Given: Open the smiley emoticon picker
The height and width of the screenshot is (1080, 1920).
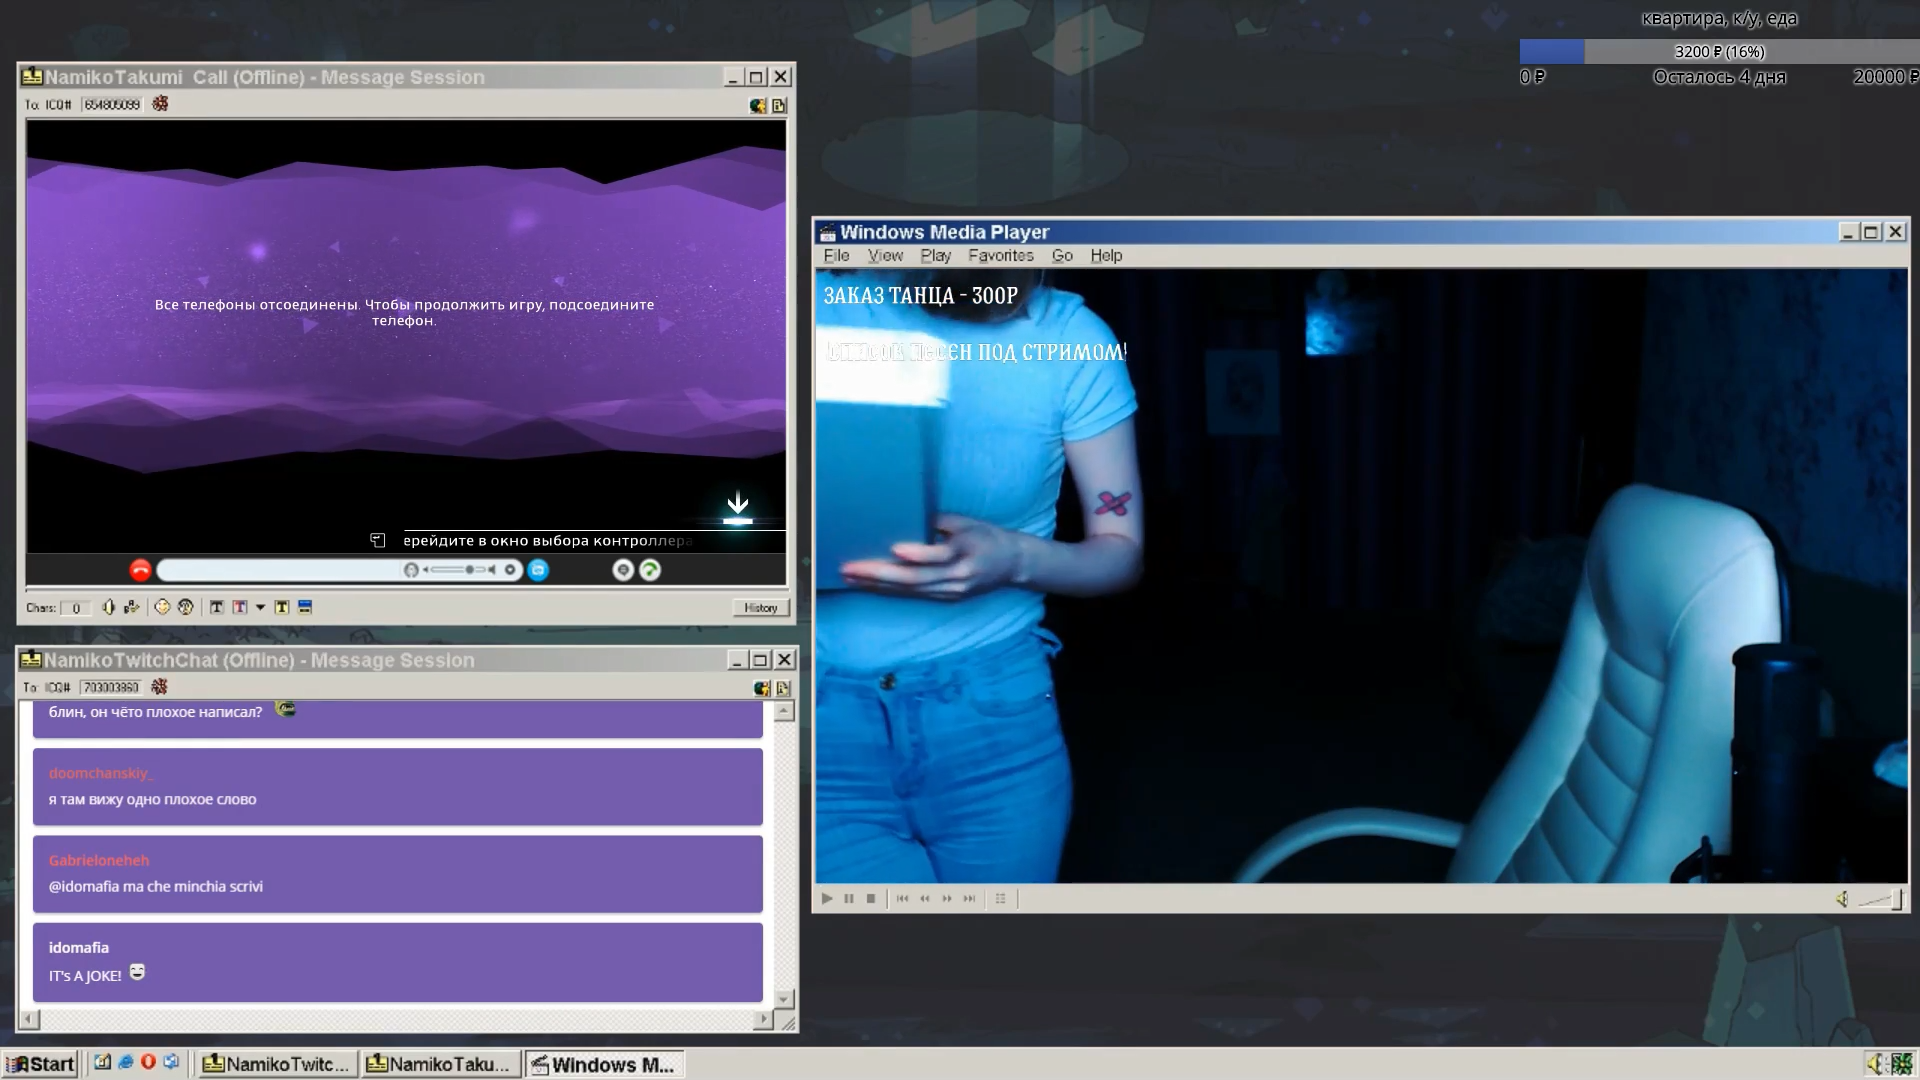Looking at the screenshot, I should point(162,607).
